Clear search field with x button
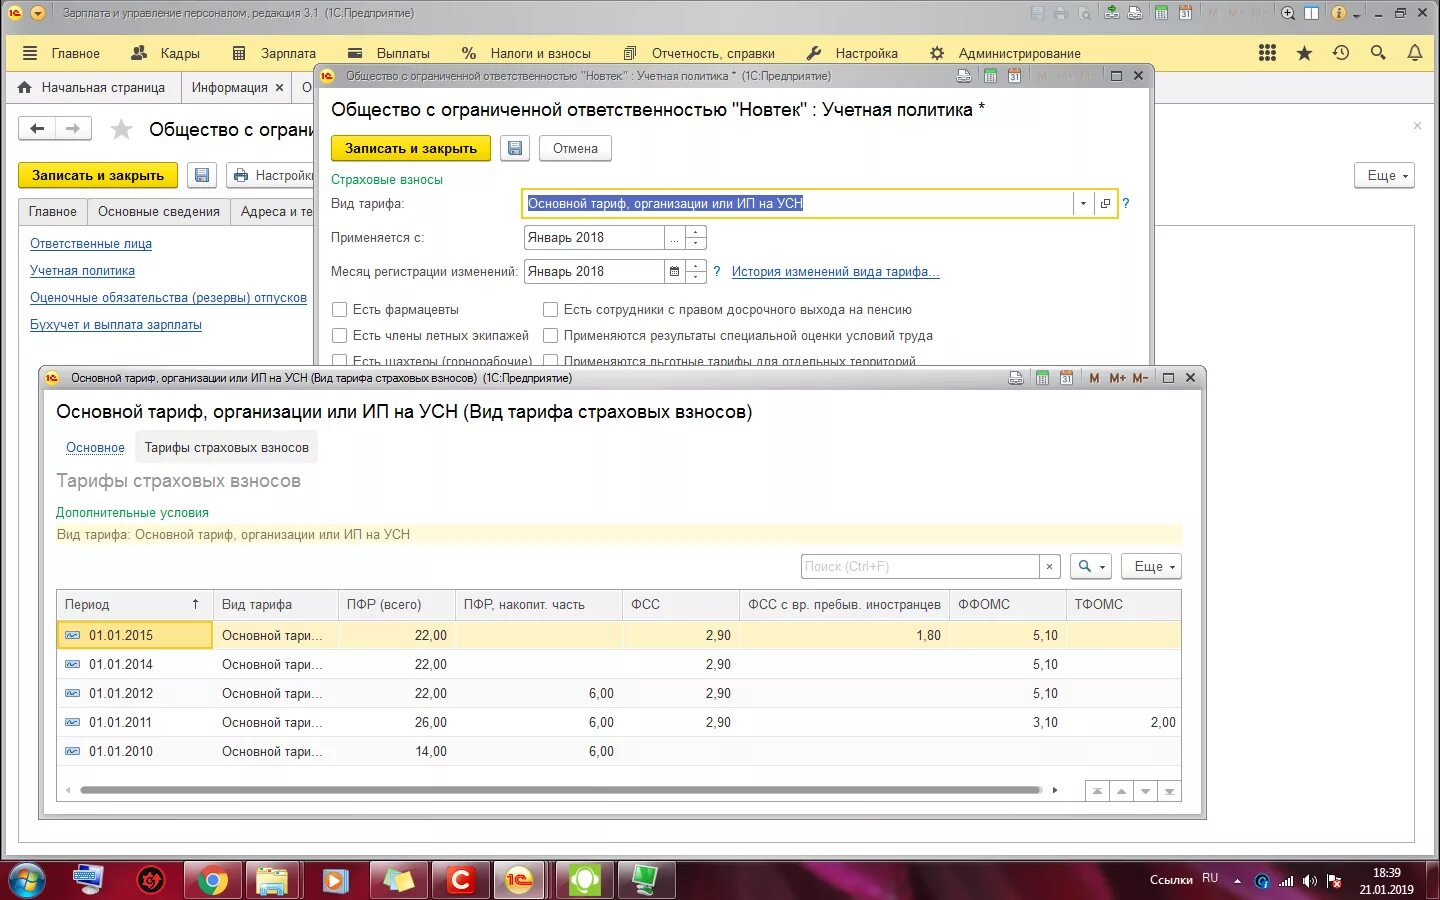Screen dimensions: 1440x900 click(1049, 566)
